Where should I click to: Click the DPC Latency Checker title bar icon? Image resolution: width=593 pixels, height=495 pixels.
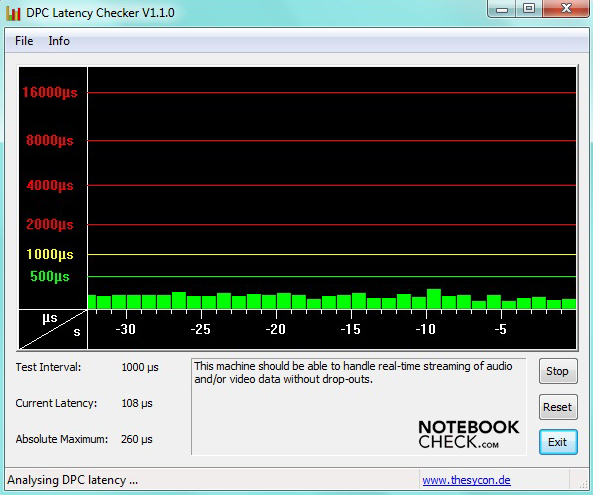point(13,13)
